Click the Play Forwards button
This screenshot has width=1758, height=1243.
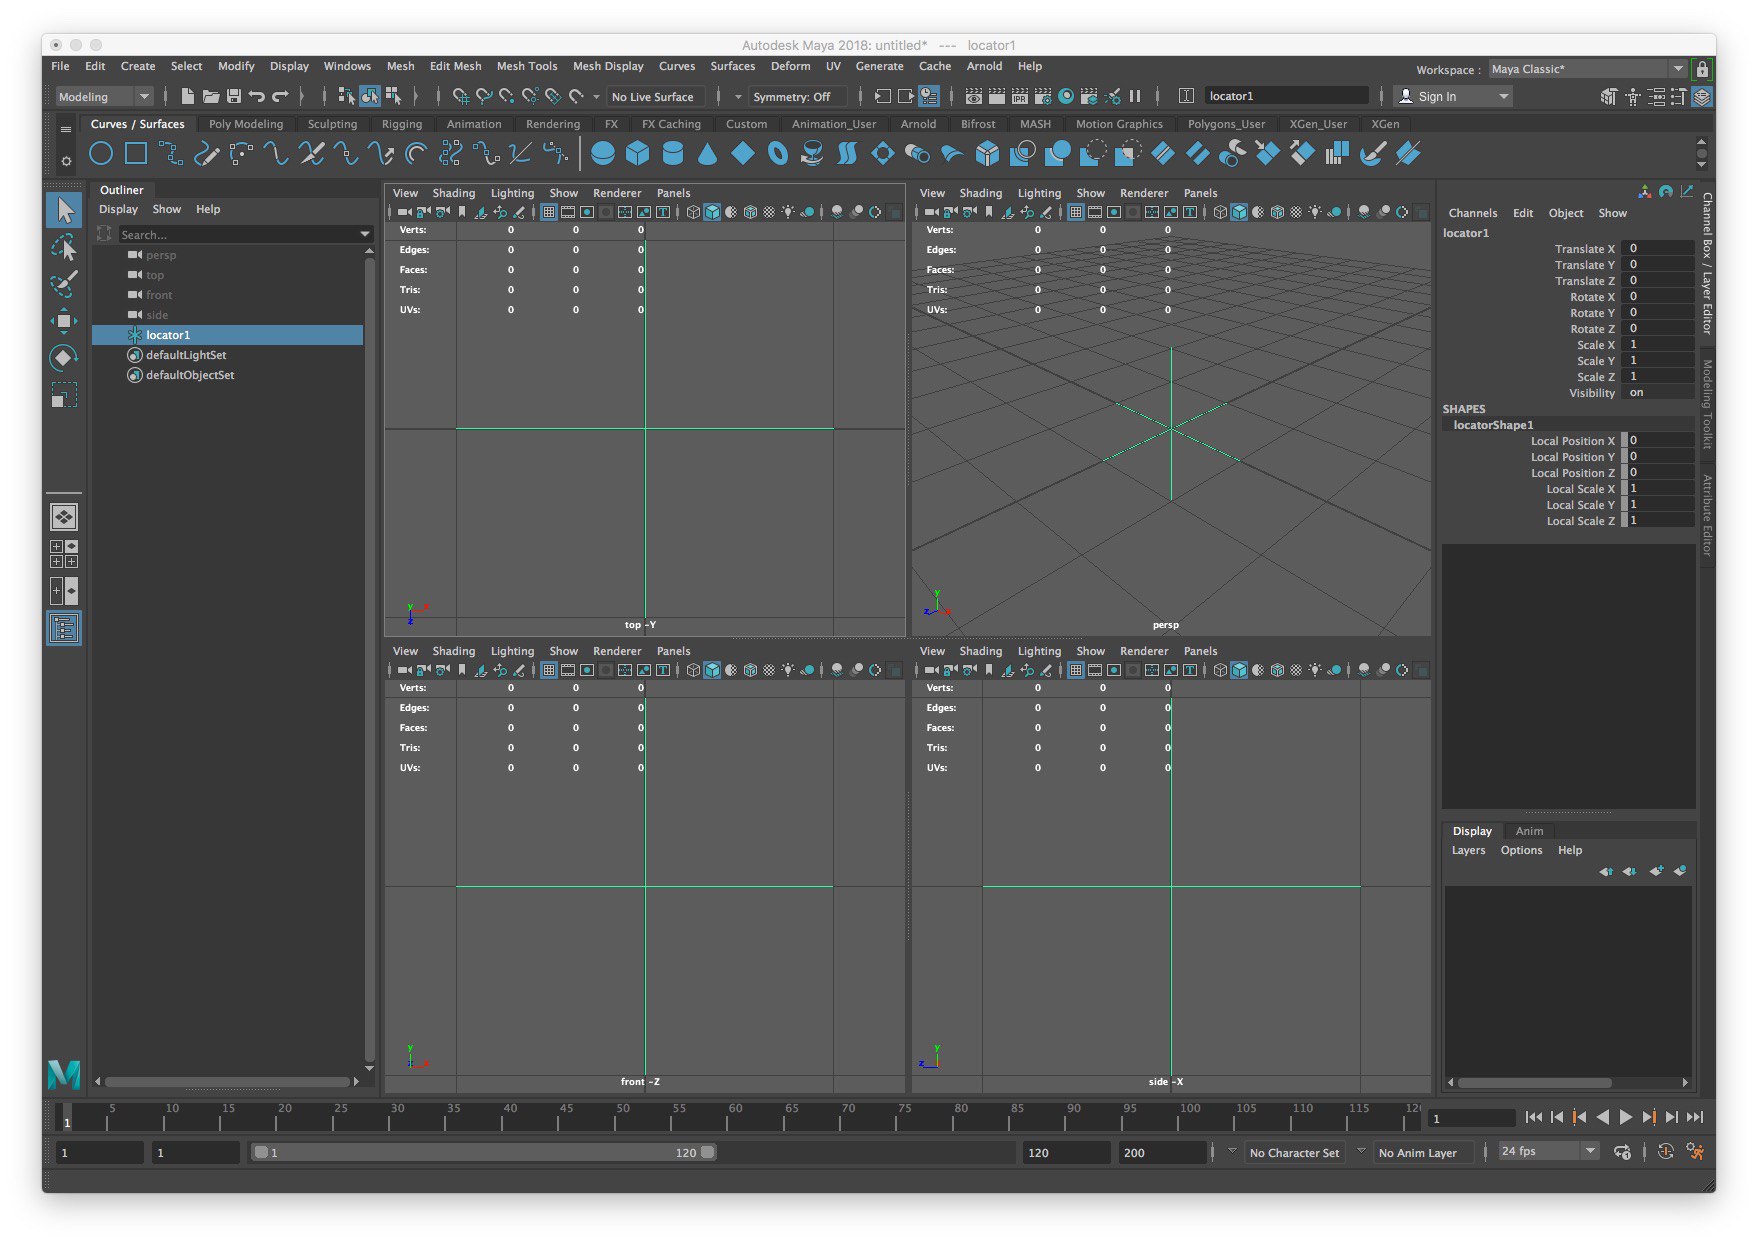[1626, 1117]
